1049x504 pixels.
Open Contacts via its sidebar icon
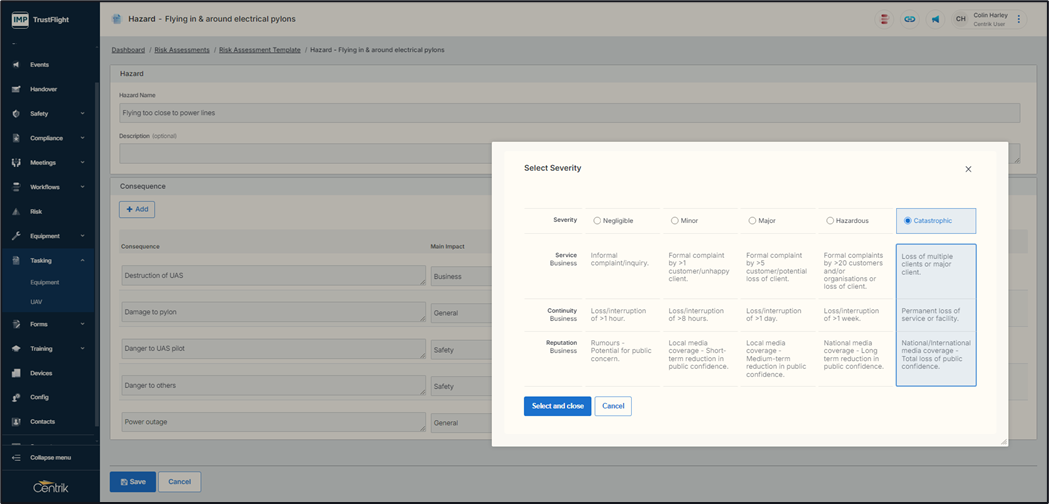[x=16, y=422]
